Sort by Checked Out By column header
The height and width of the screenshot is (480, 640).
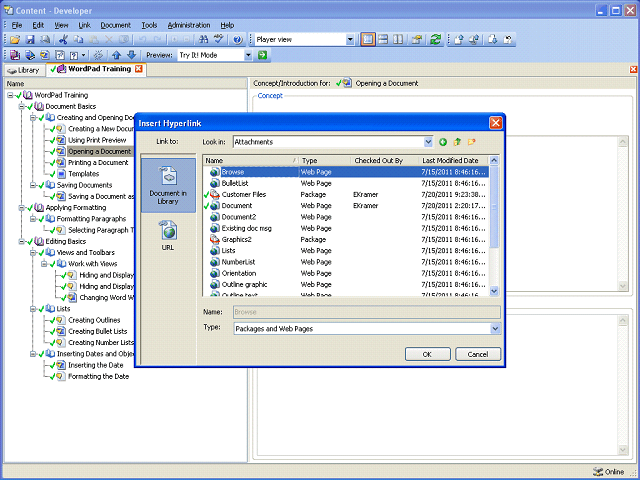coord(385,161)
